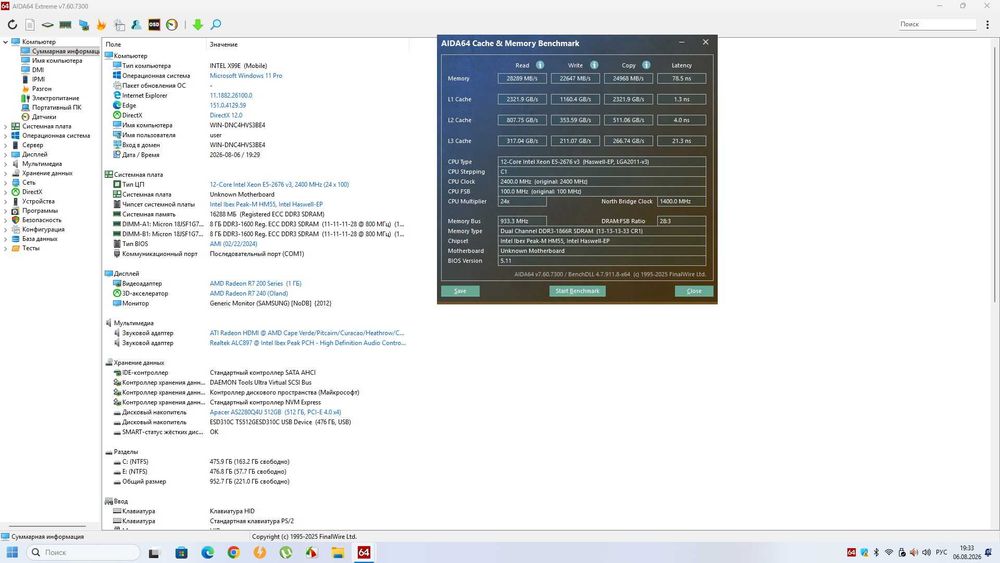
Task: Select Суммарная информация tree item
Action: coord(66,51)
